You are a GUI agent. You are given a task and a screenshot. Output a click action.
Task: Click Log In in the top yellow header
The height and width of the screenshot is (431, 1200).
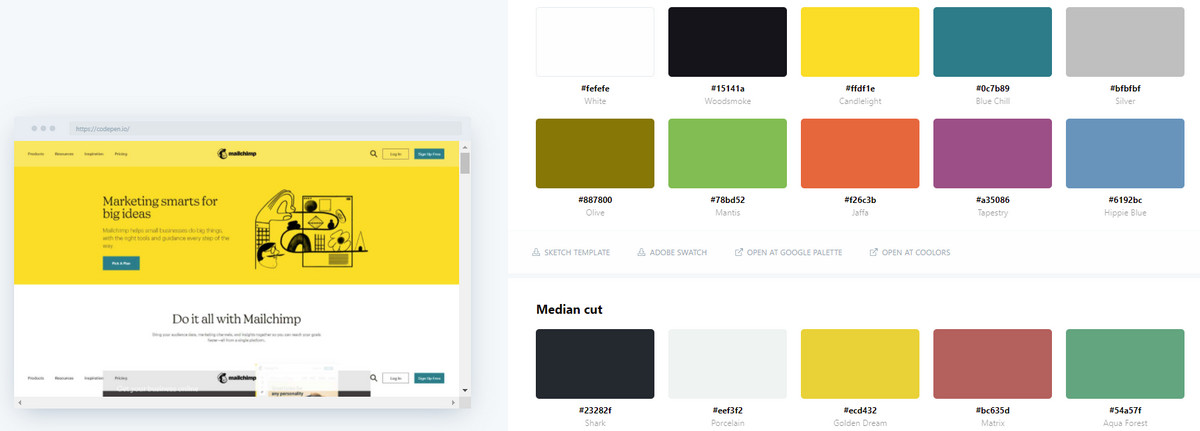[x=395, y=154]
